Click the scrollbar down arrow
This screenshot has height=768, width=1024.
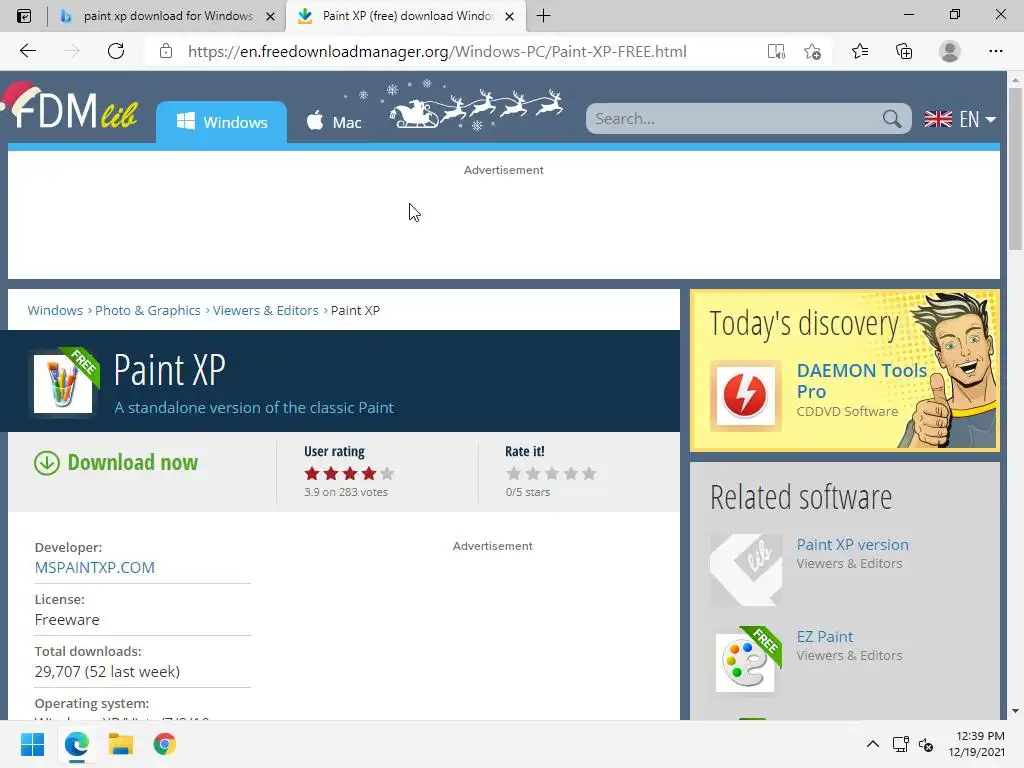(x=1015, y=711)
